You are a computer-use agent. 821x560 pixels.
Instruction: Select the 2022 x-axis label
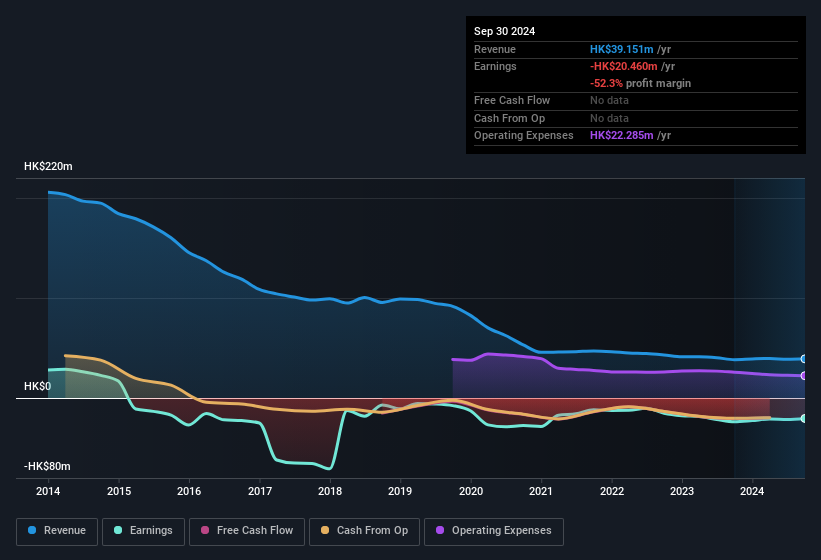(612, 491)
